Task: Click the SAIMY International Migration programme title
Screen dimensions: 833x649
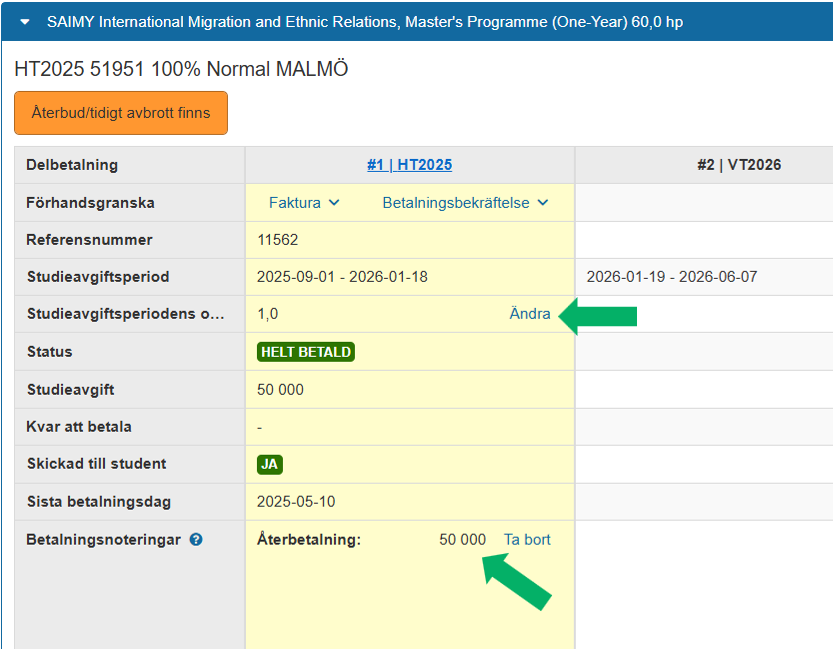Action: (x=365, y=22)
